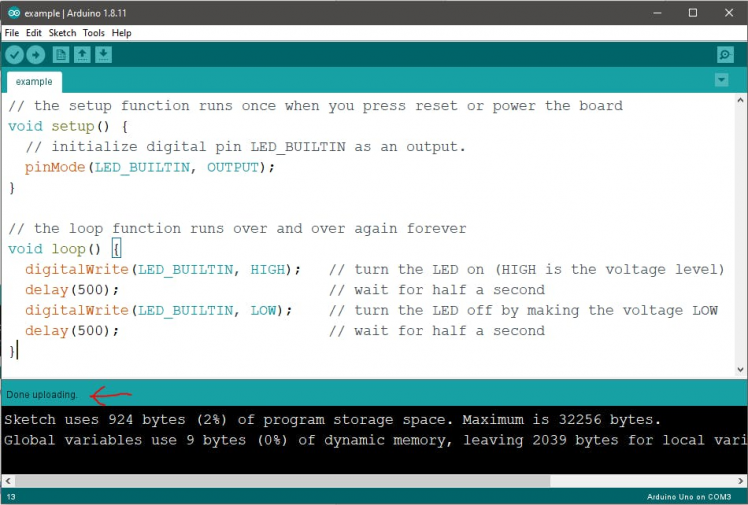
Task: Open the Serial Monitor magnifier icon
Action: (x=725, y=55)
